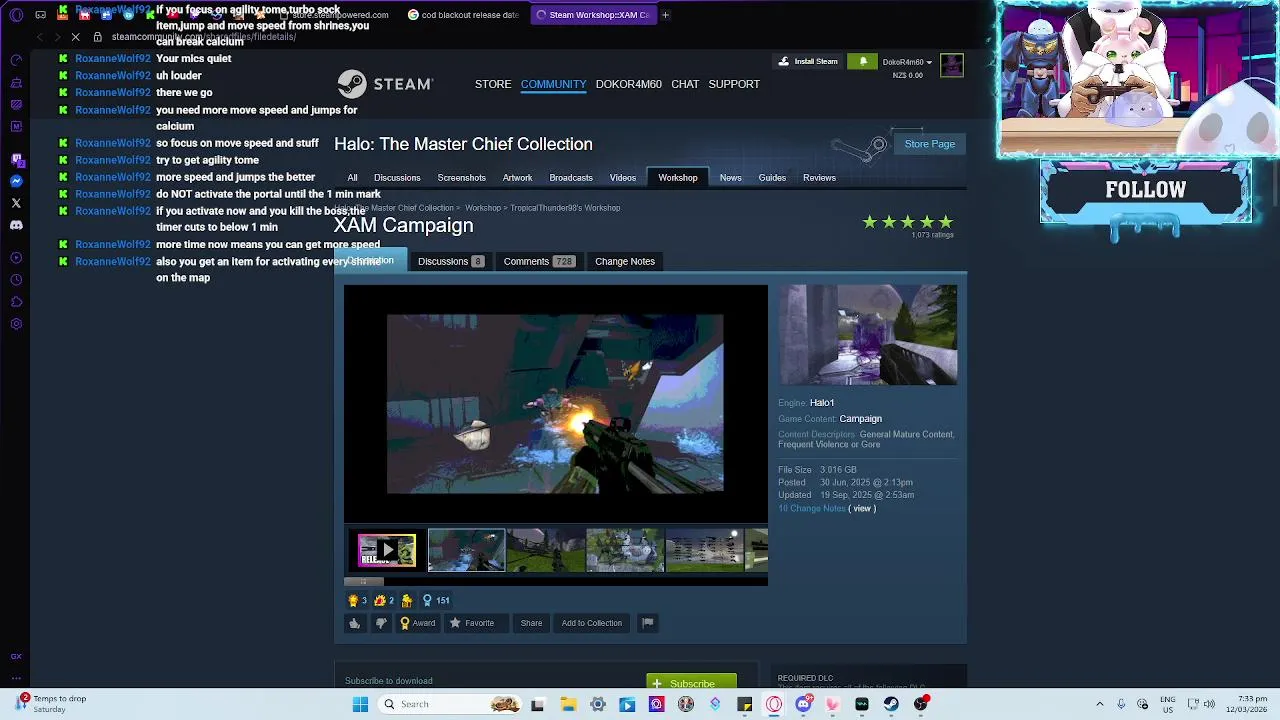Click the user avatar in Steam header
The height and width of the screenshot is (720, 1280).
951,66
